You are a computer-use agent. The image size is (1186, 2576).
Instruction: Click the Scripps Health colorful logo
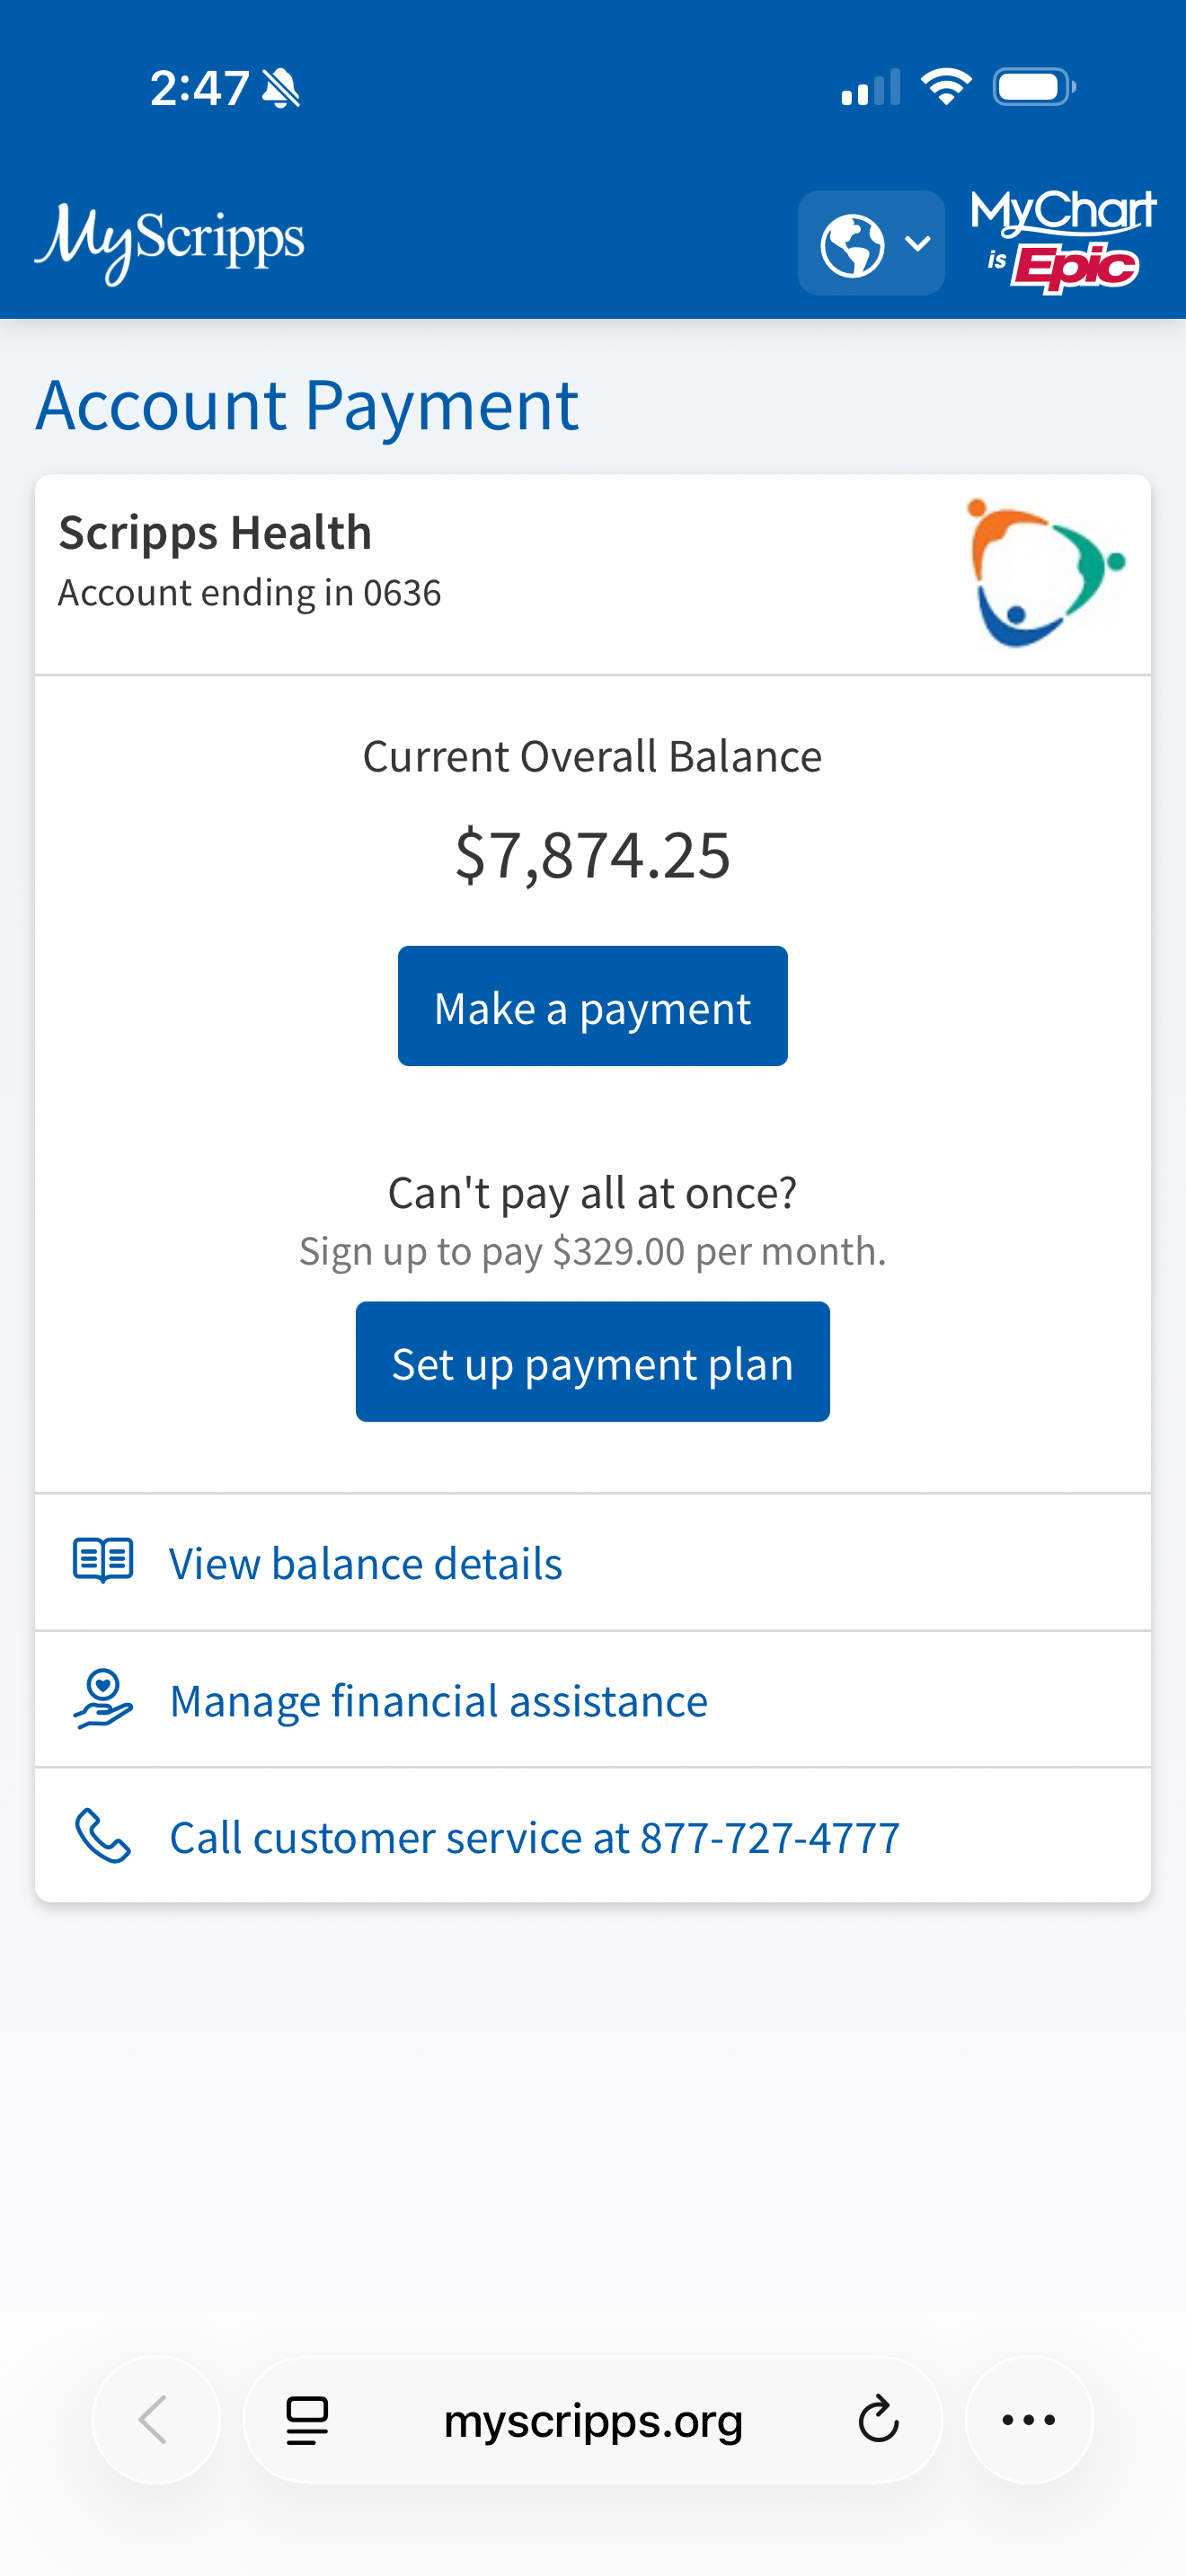click(x=1044, y=573)
